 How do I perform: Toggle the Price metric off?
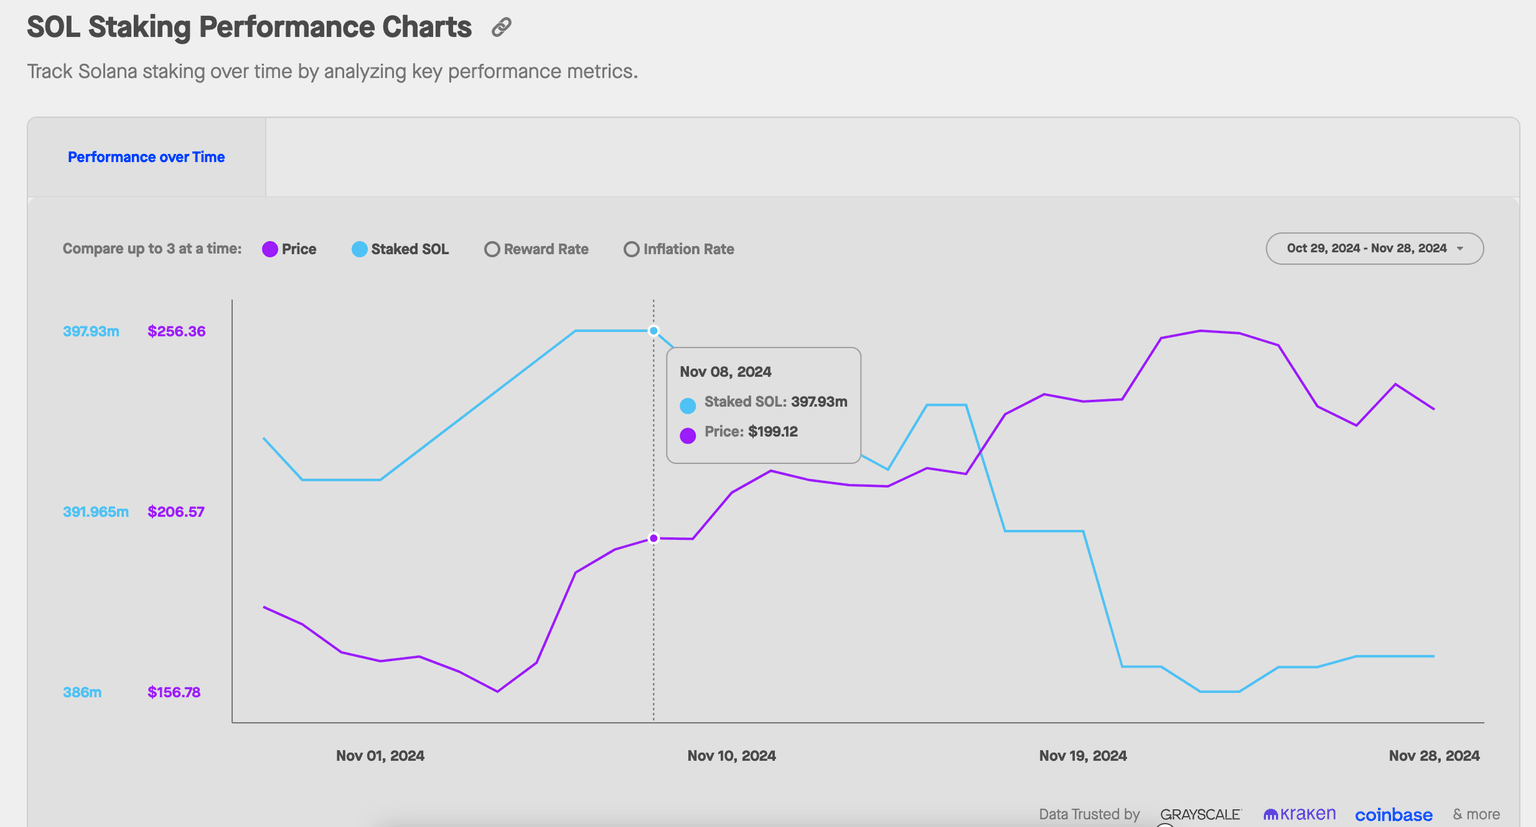click(x=289, y=249)
